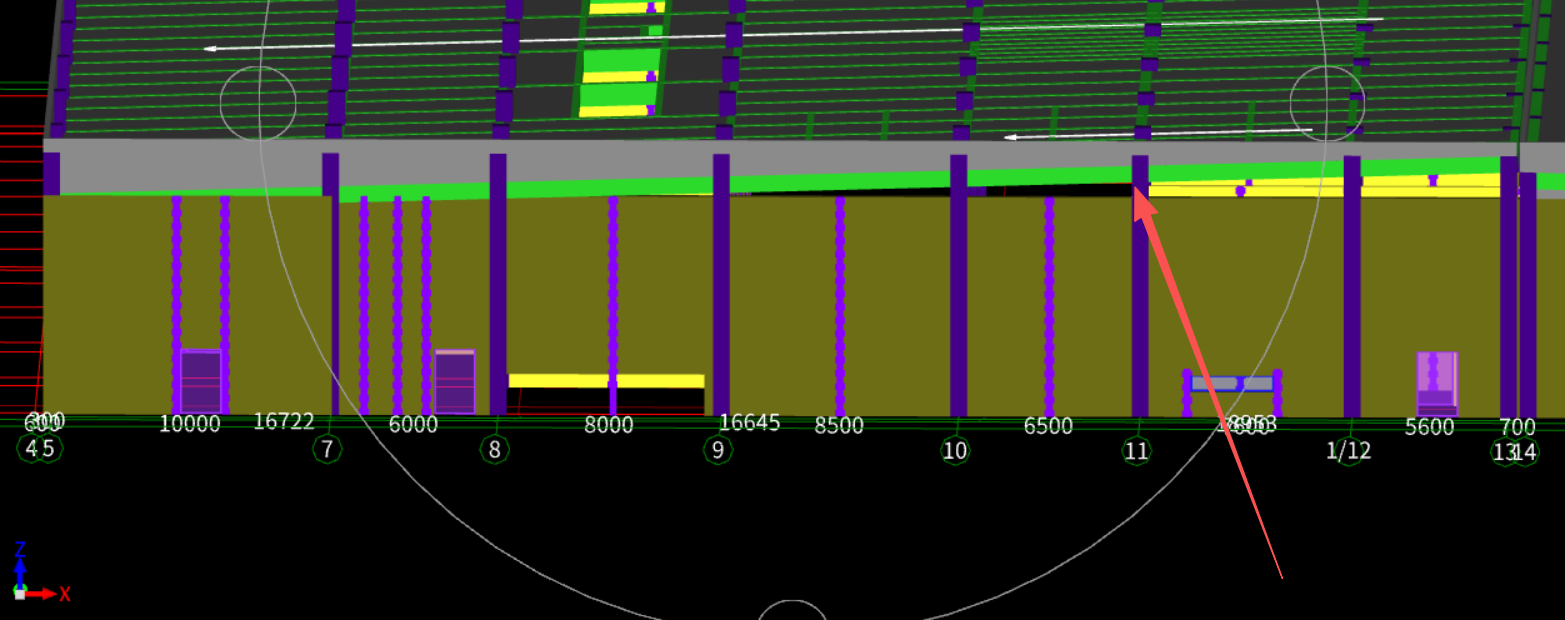Select the 8000 dimension text

[x=609, y=425]
